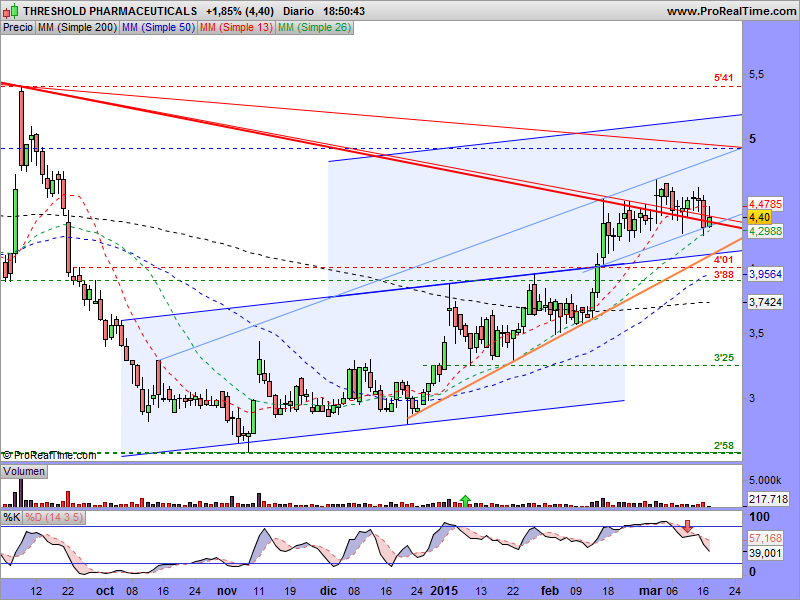Click the candlestick icon beside THRESHOLD PHARMACEUTICALS

[x=11, y=10]
